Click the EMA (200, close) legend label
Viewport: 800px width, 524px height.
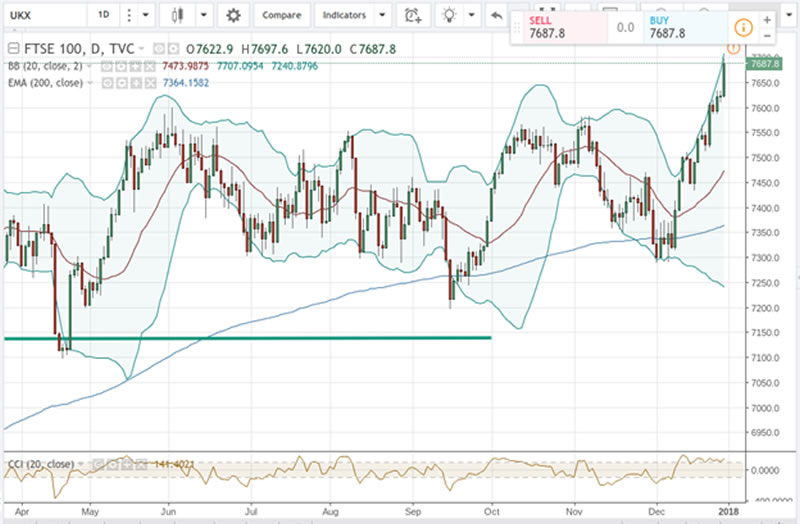(x=45, y=83)
